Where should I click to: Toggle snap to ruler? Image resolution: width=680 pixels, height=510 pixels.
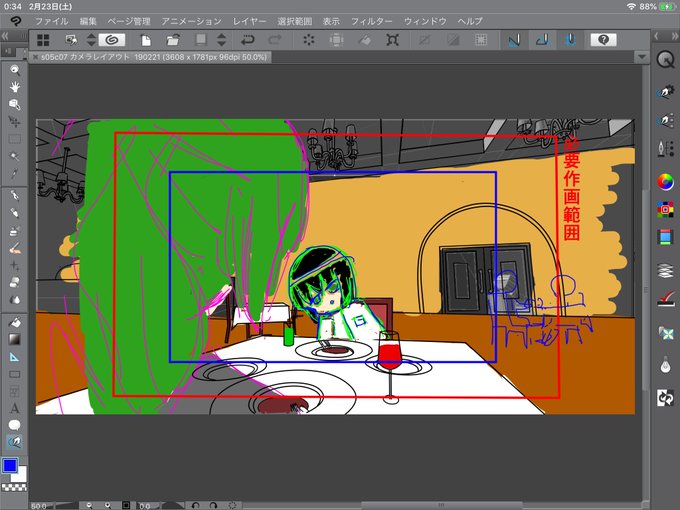[x=514, y=40]
